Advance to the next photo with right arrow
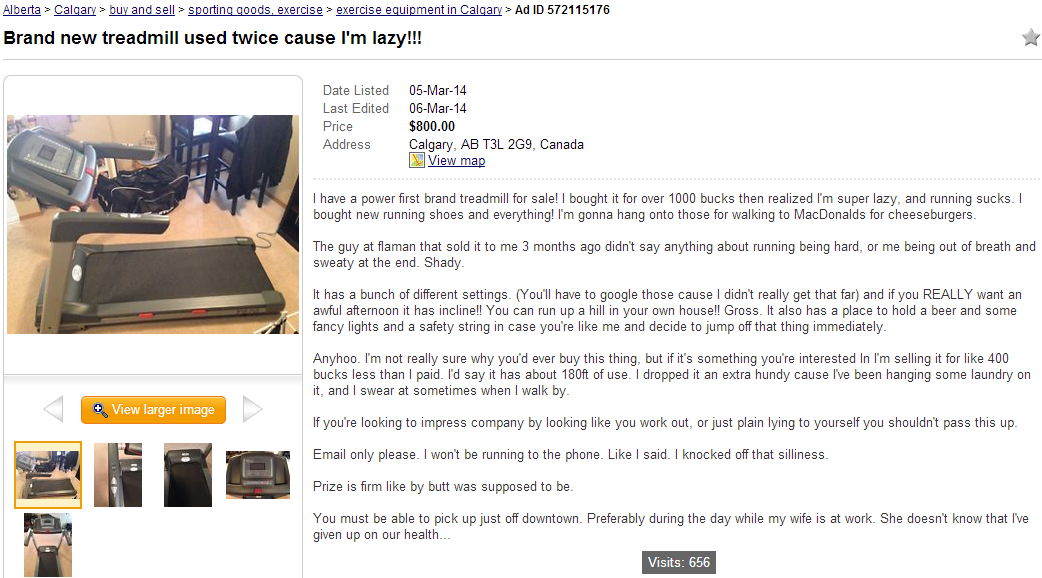 [x=253, y=409]
